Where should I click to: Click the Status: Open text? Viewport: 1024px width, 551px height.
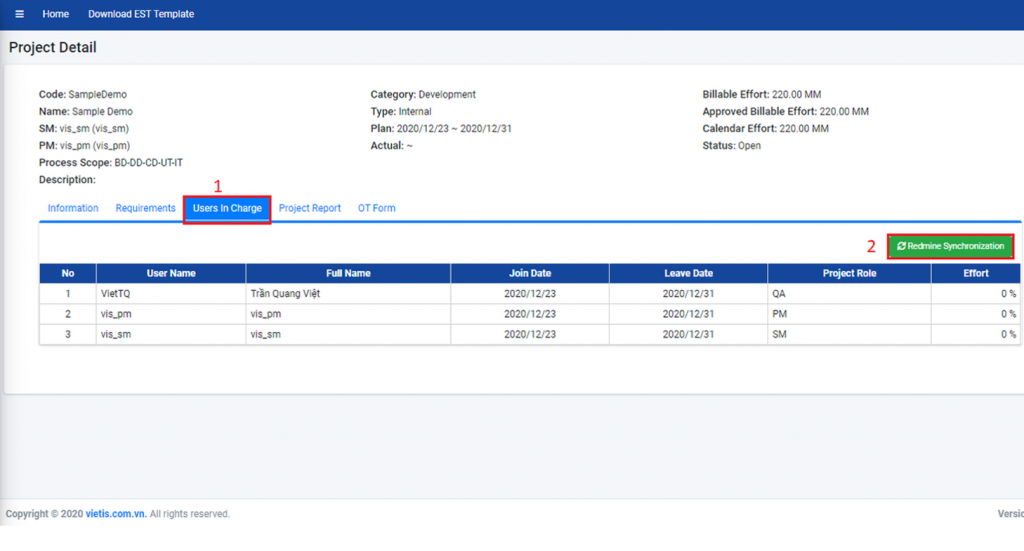pos(731,146)
